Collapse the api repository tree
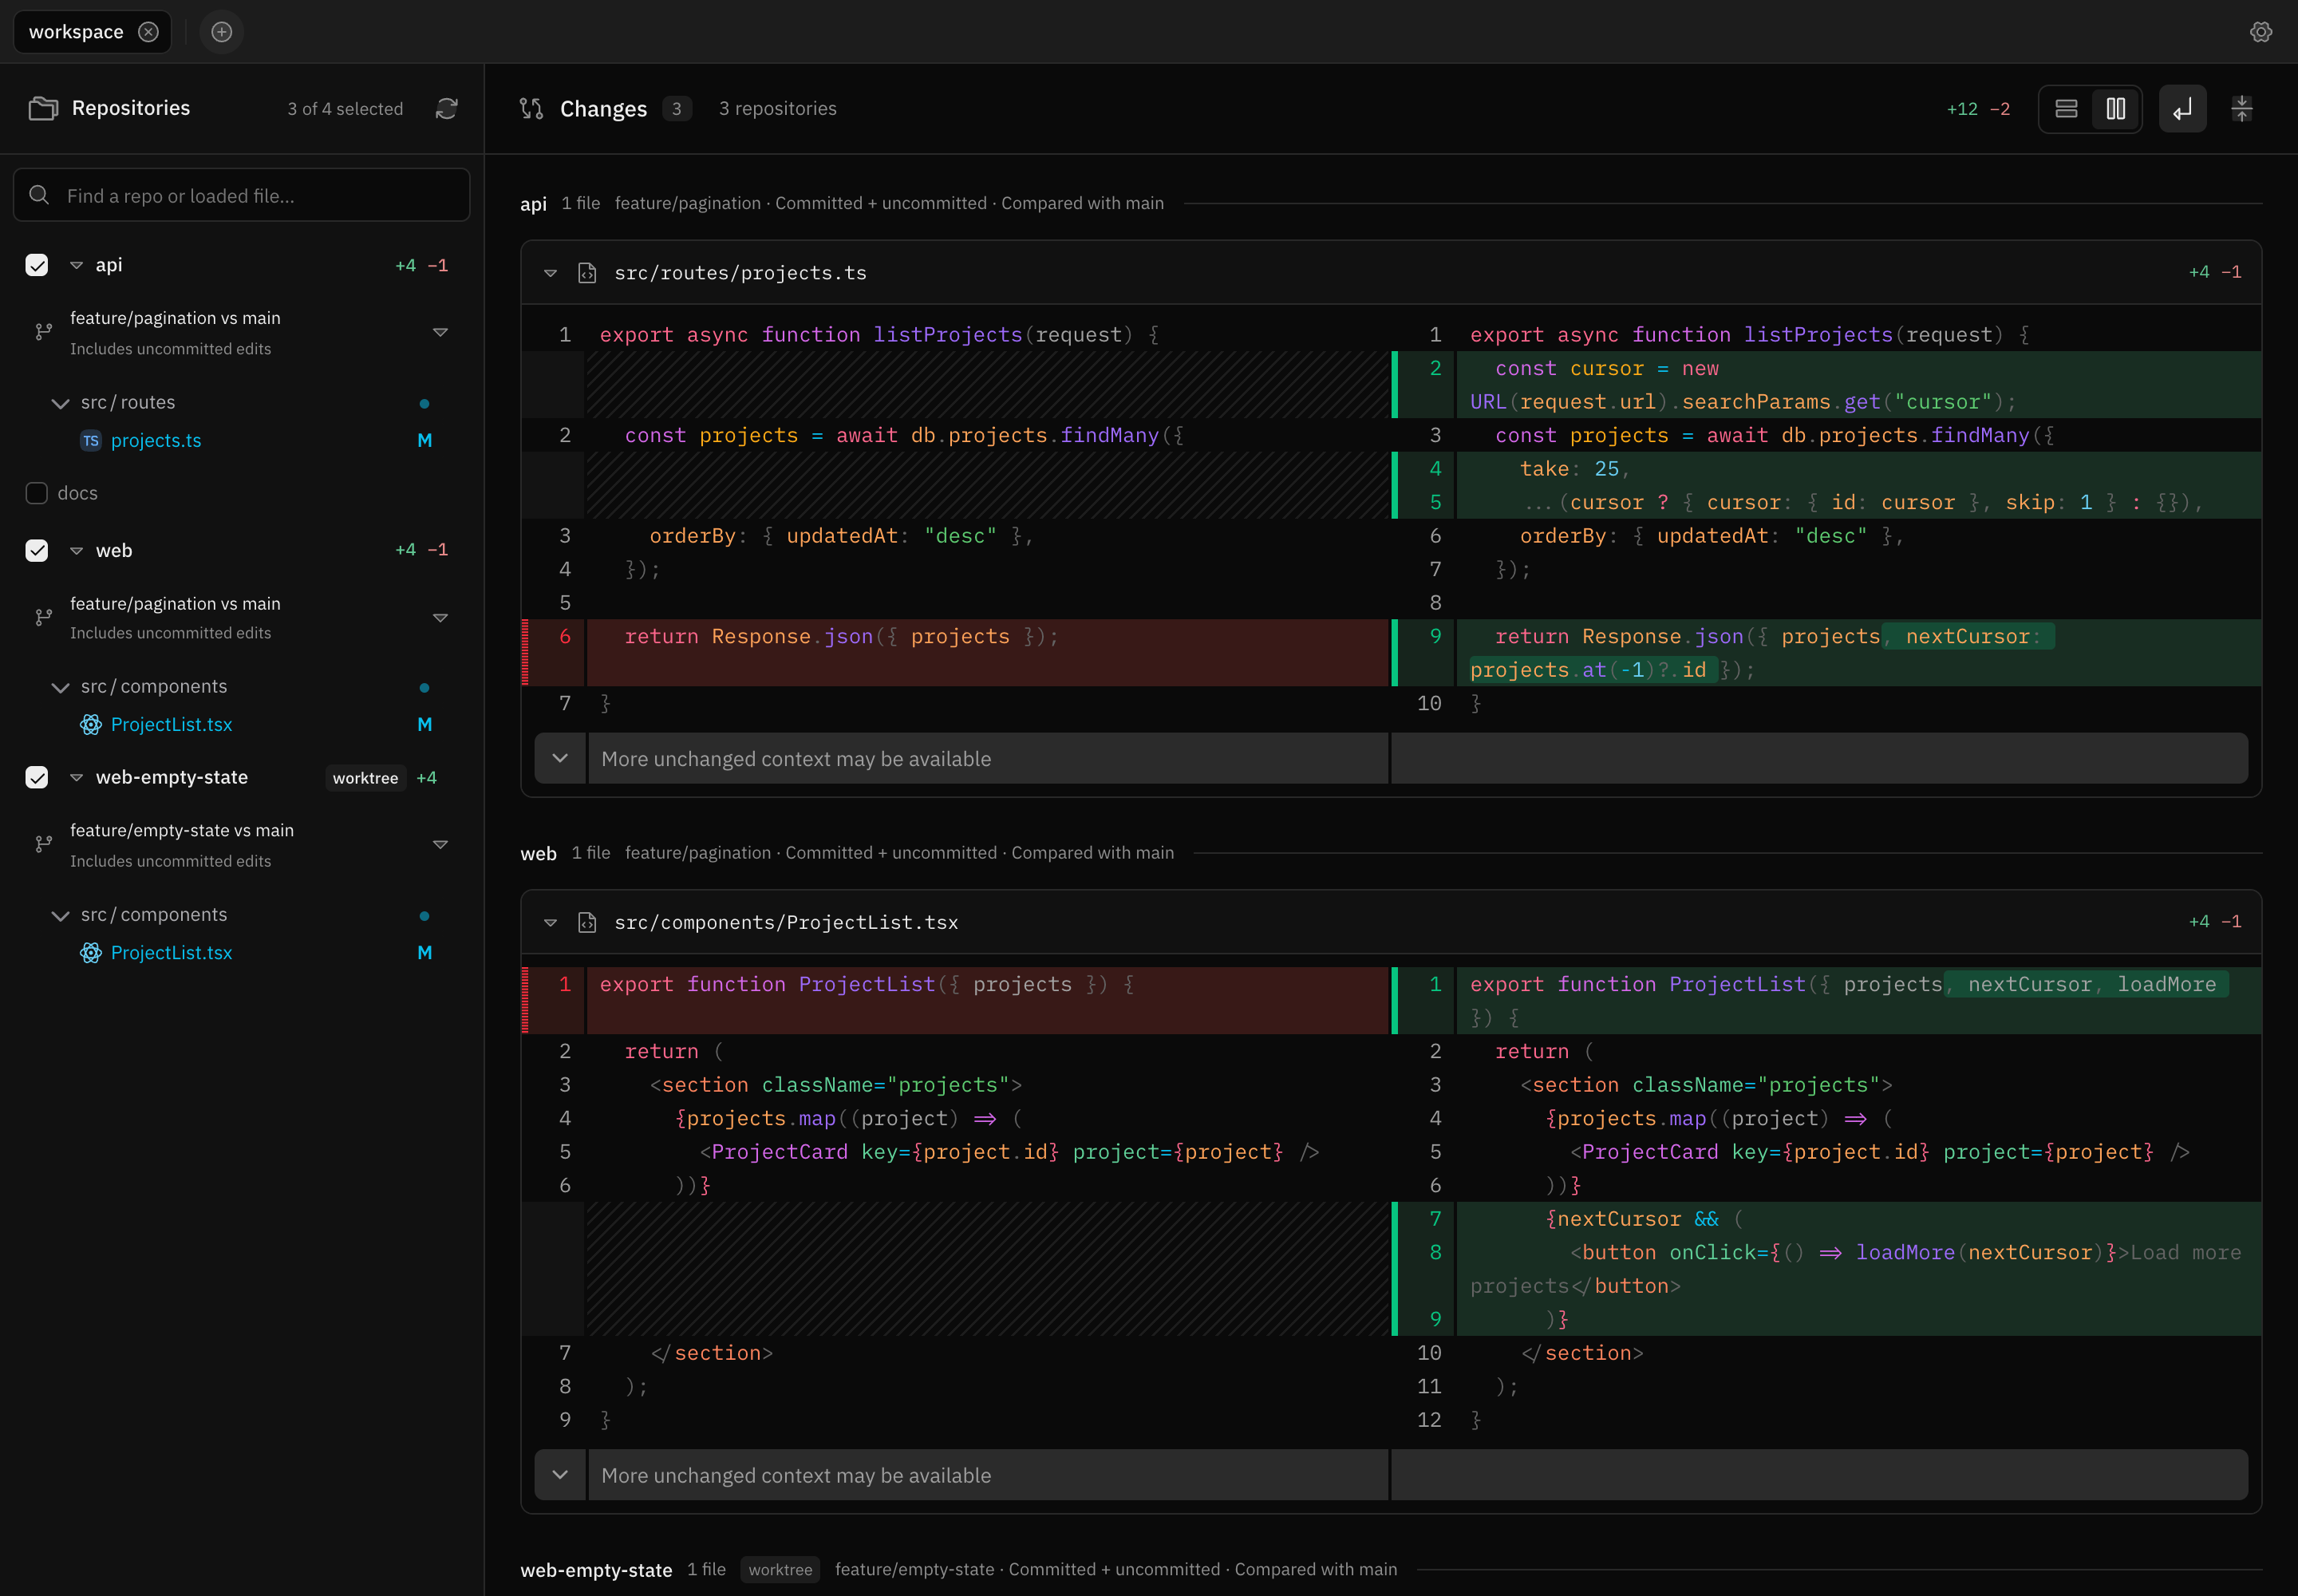 tap(76, 265)
